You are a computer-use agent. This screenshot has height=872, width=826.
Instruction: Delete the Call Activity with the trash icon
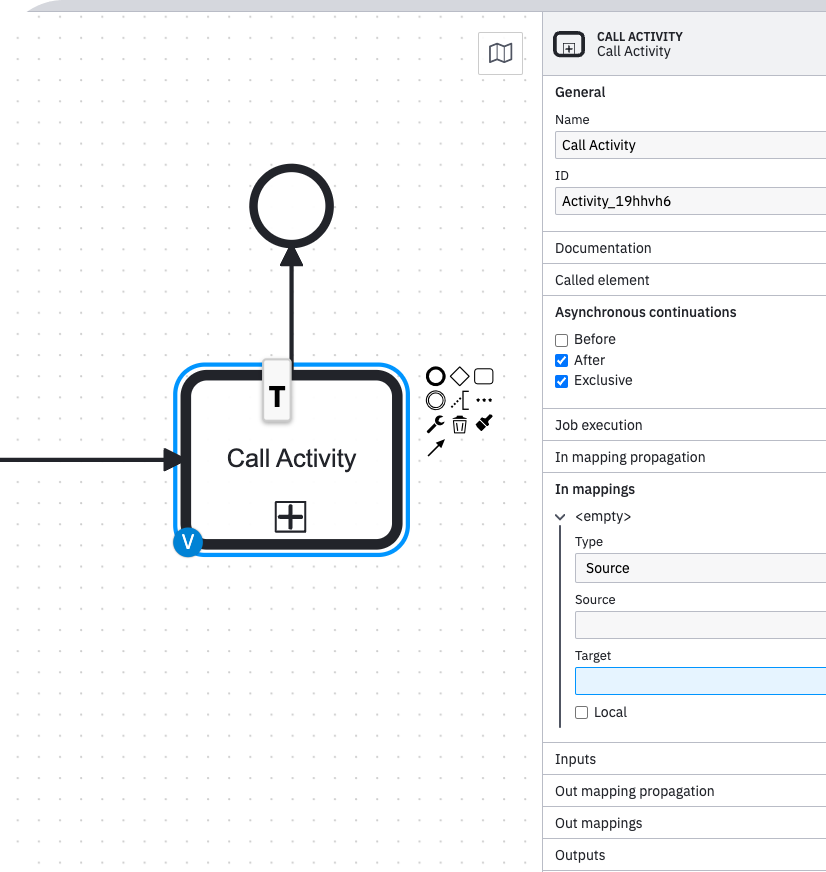coord(459,424)
